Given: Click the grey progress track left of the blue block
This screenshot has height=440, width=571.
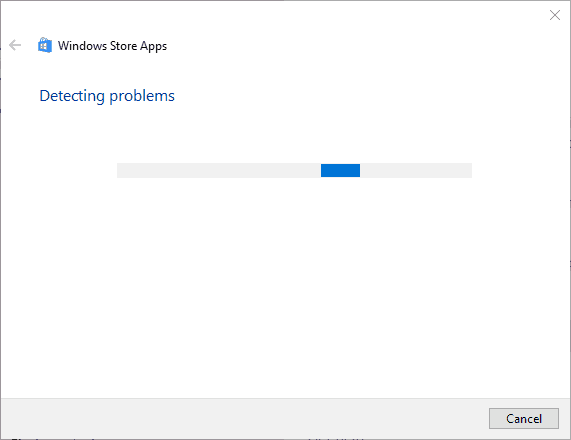Looking at the screenshot, I should click(x=219, y=170).
